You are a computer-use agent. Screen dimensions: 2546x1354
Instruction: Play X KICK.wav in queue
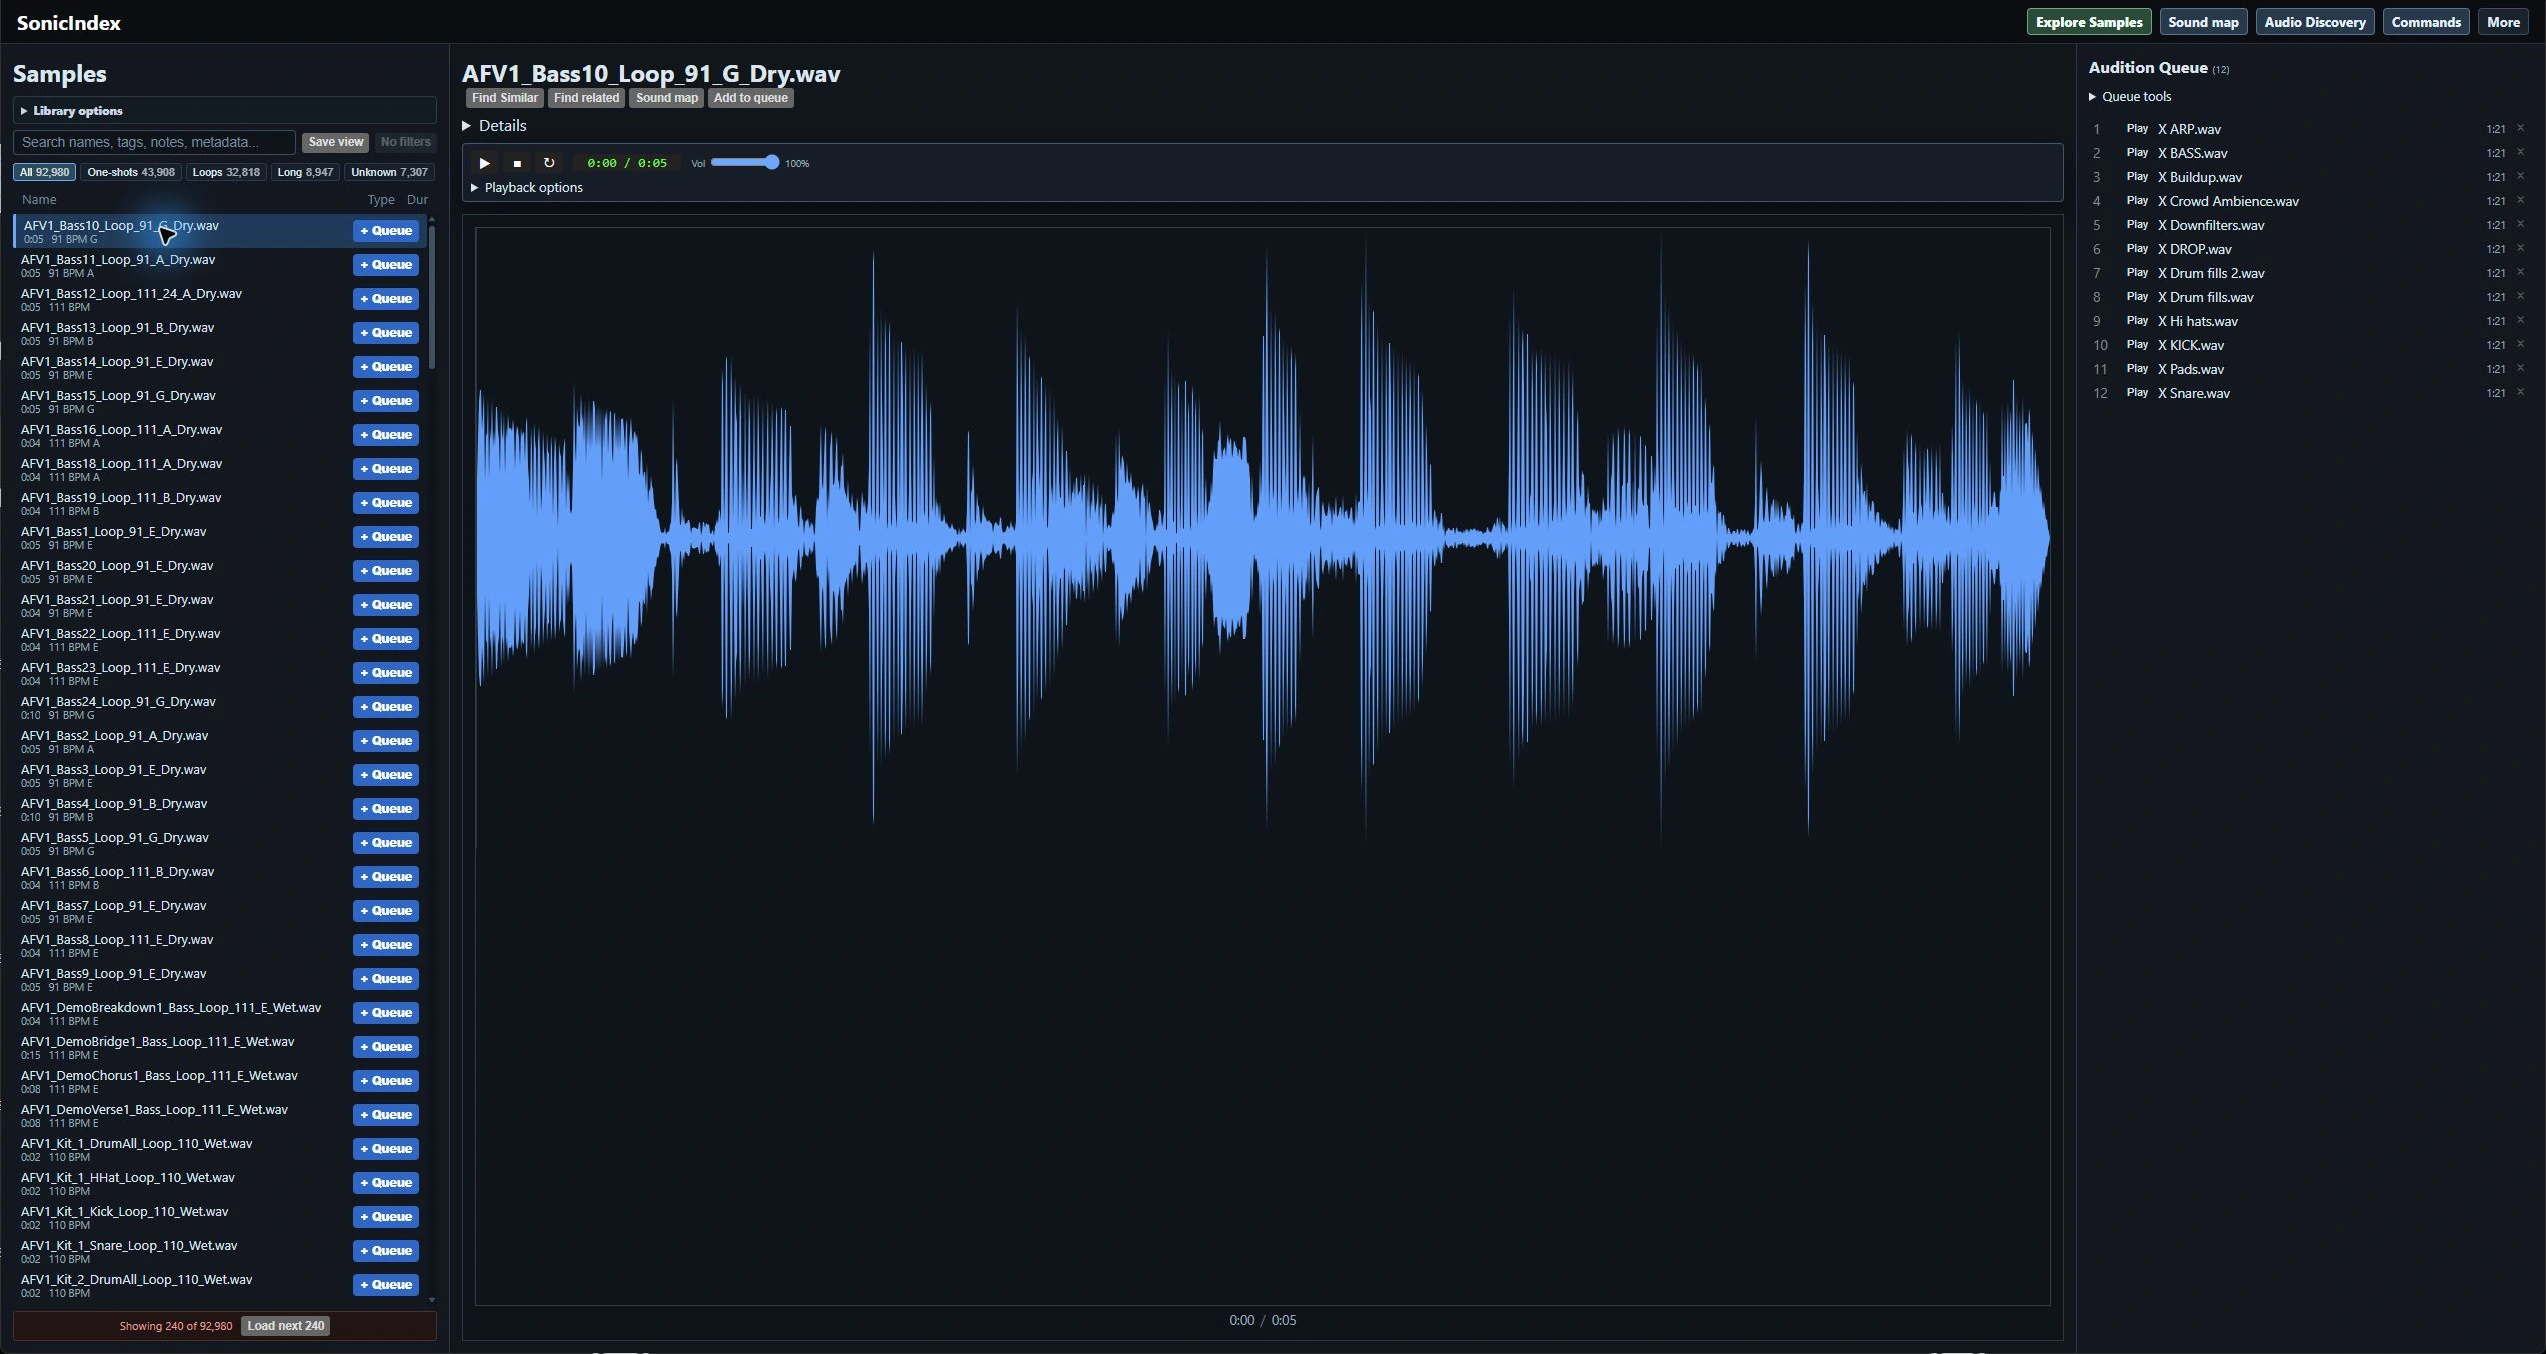coord(2137,345)
